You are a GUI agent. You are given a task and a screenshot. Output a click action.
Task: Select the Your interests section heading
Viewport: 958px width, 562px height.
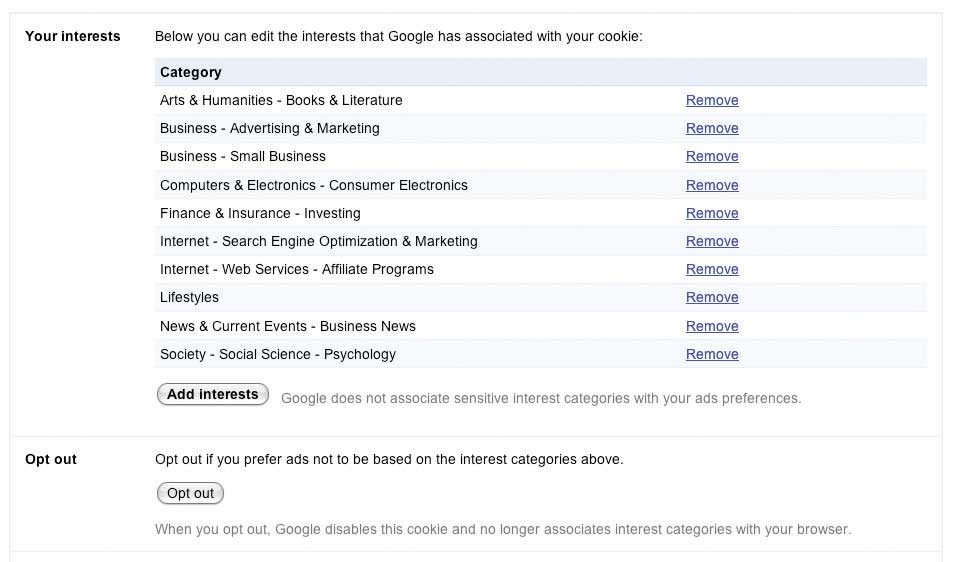[73, 36]
